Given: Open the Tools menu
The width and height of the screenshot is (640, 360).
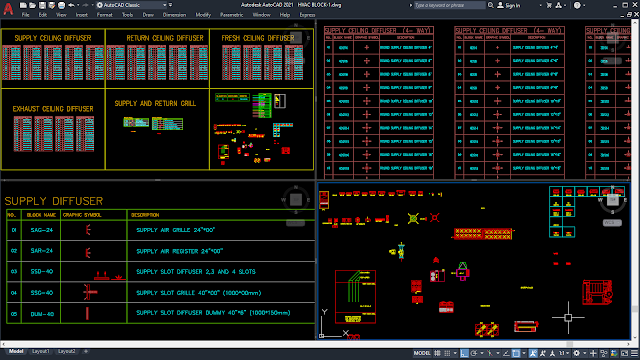Looking at the screenshot, I should [127, 15].
